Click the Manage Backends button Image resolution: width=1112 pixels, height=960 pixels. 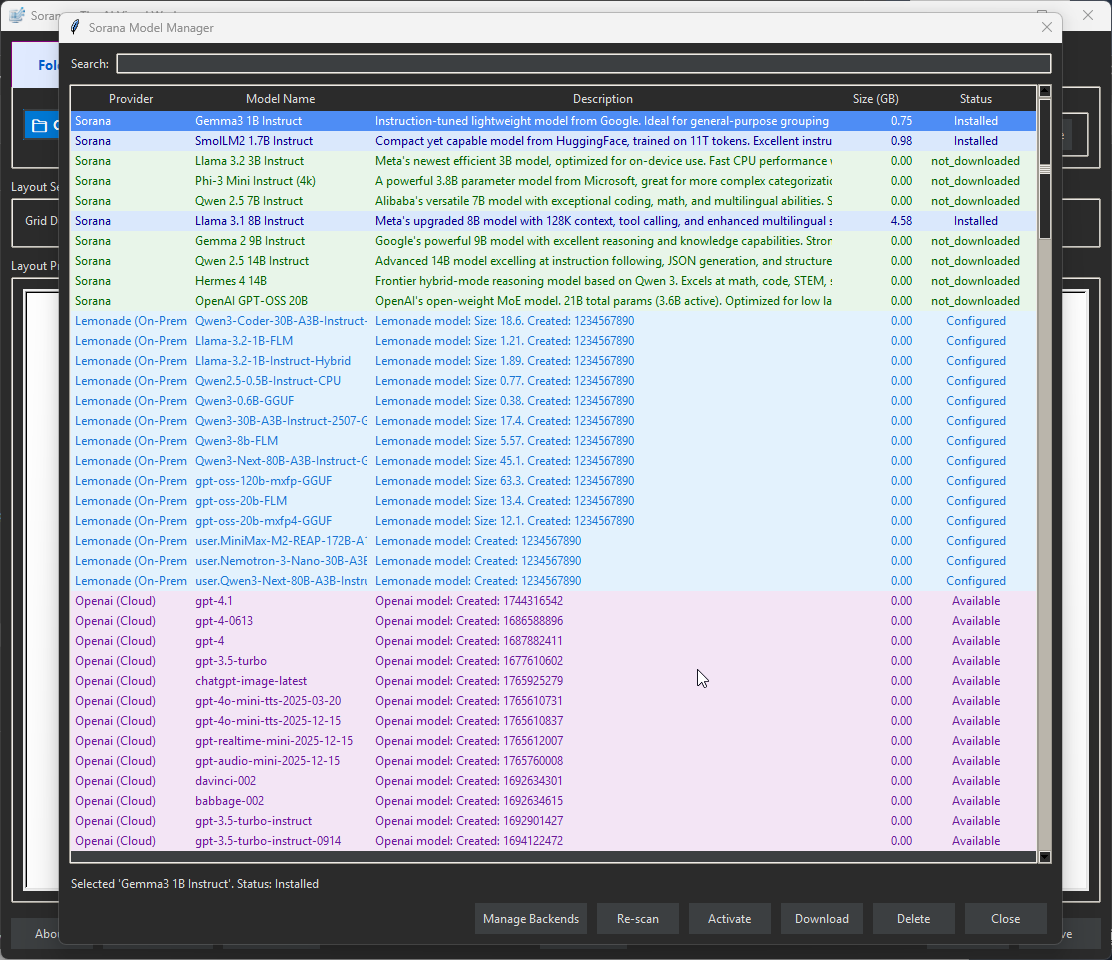530,918
